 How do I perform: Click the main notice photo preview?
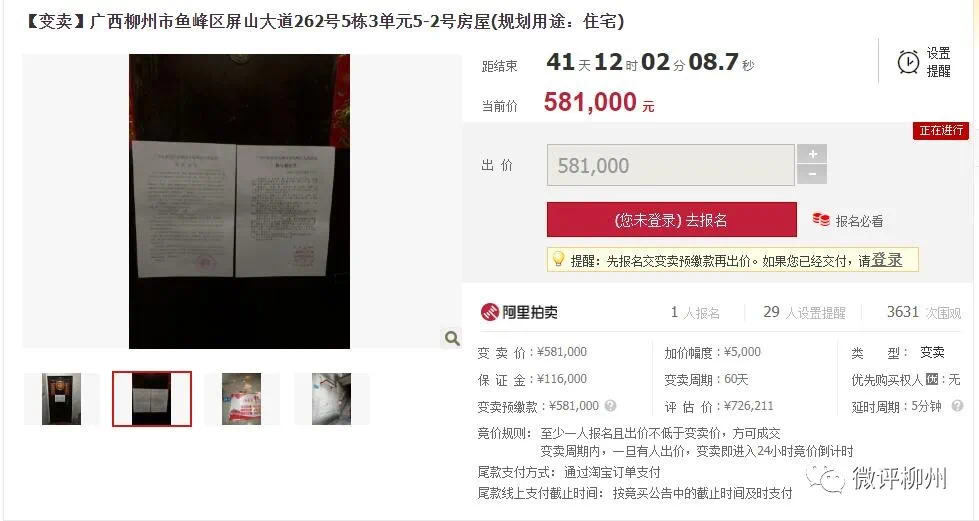pos(239,201)
